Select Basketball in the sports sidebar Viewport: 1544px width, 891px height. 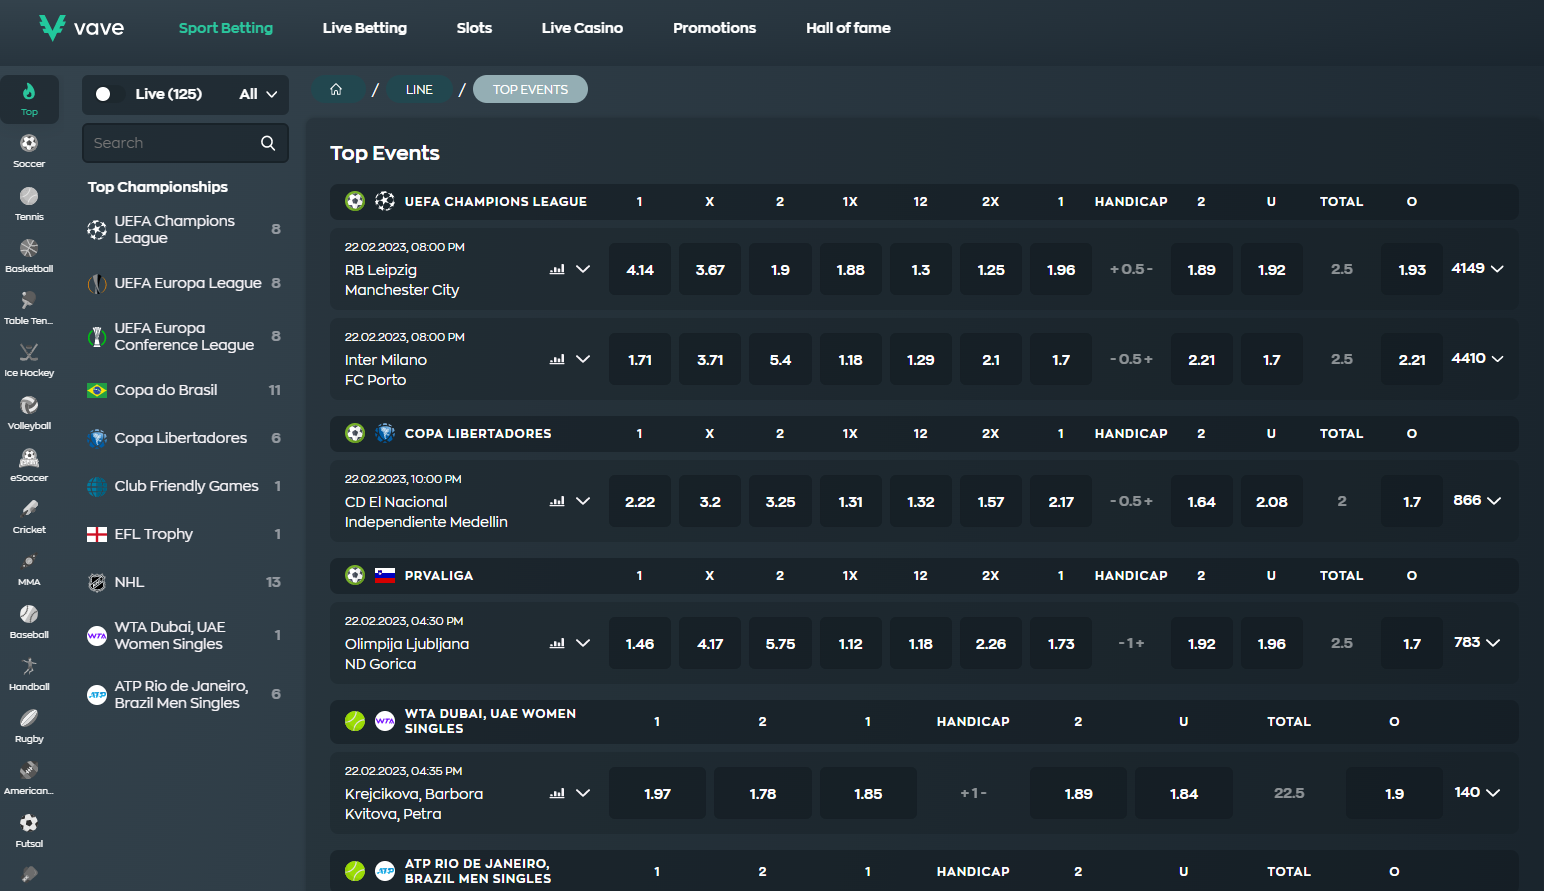click(29, 255)
